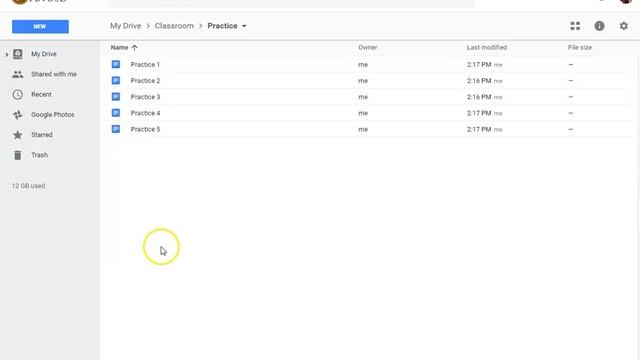Image resolution: width=640 pixels, height=360 pixels.
Task: Sort by Name column header
Action: [119, 47]
